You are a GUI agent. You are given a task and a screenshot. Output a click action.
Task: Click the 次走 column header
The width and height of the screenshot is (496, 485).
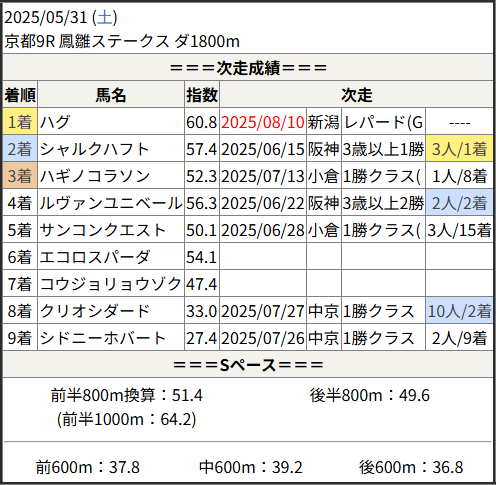click(356, 95)
